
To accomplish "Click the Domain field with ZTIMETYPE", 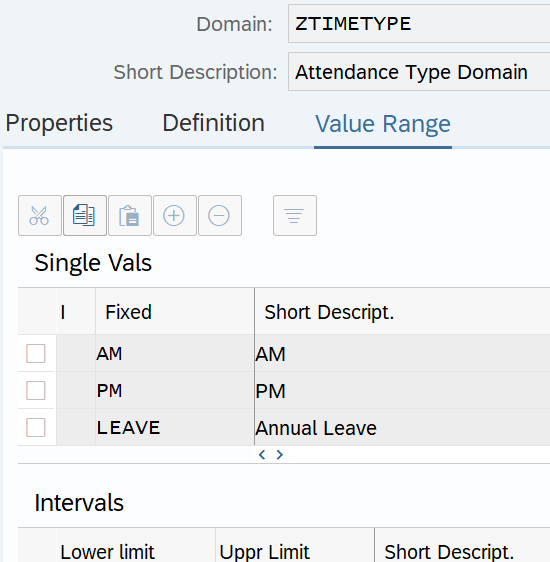I will click(419, 24).
